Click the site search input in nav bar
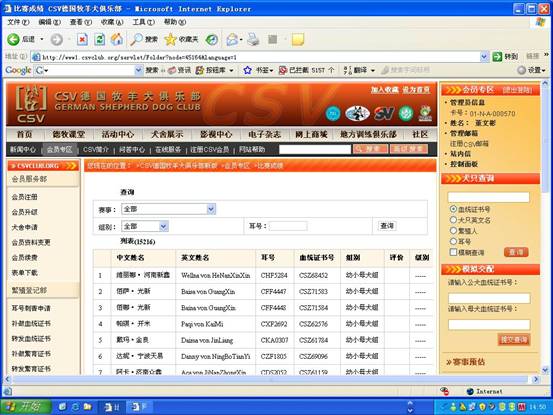Screen dimensions: 553x415 pyautogui.click(x=315, y=149)
